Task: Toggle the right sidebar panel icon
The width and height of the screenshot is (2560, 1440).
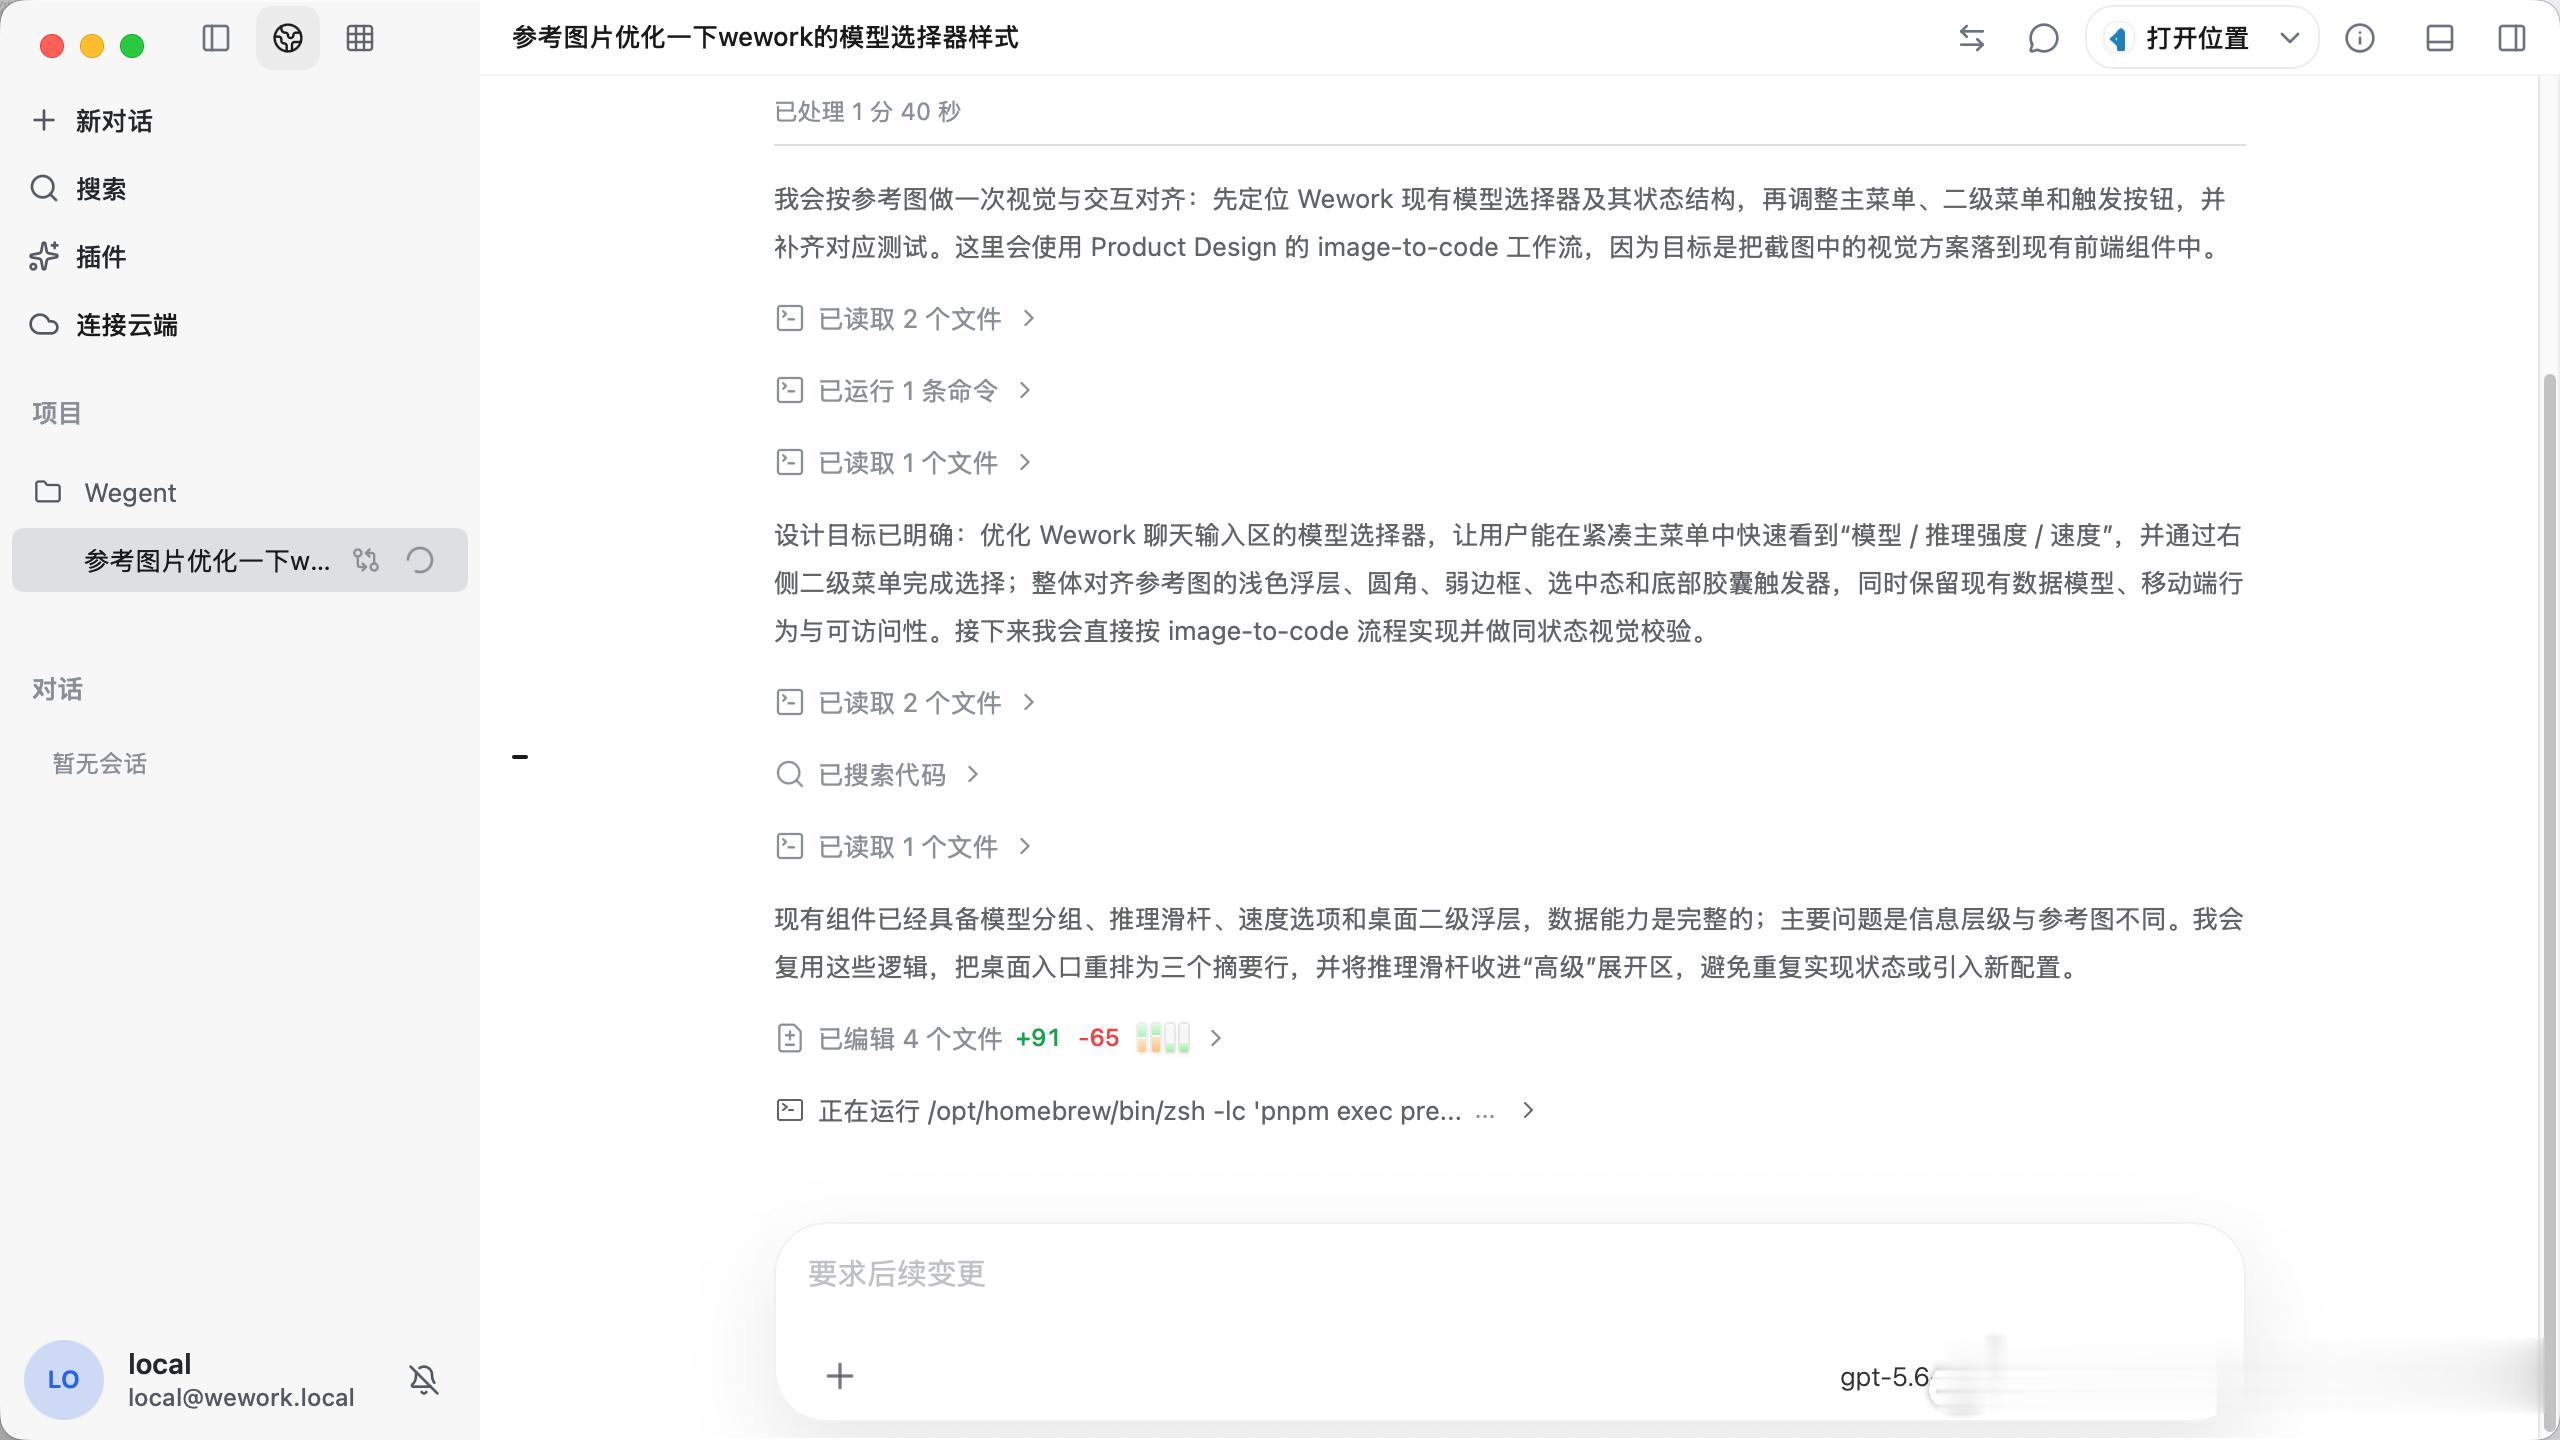Action: pos(2512,38)
